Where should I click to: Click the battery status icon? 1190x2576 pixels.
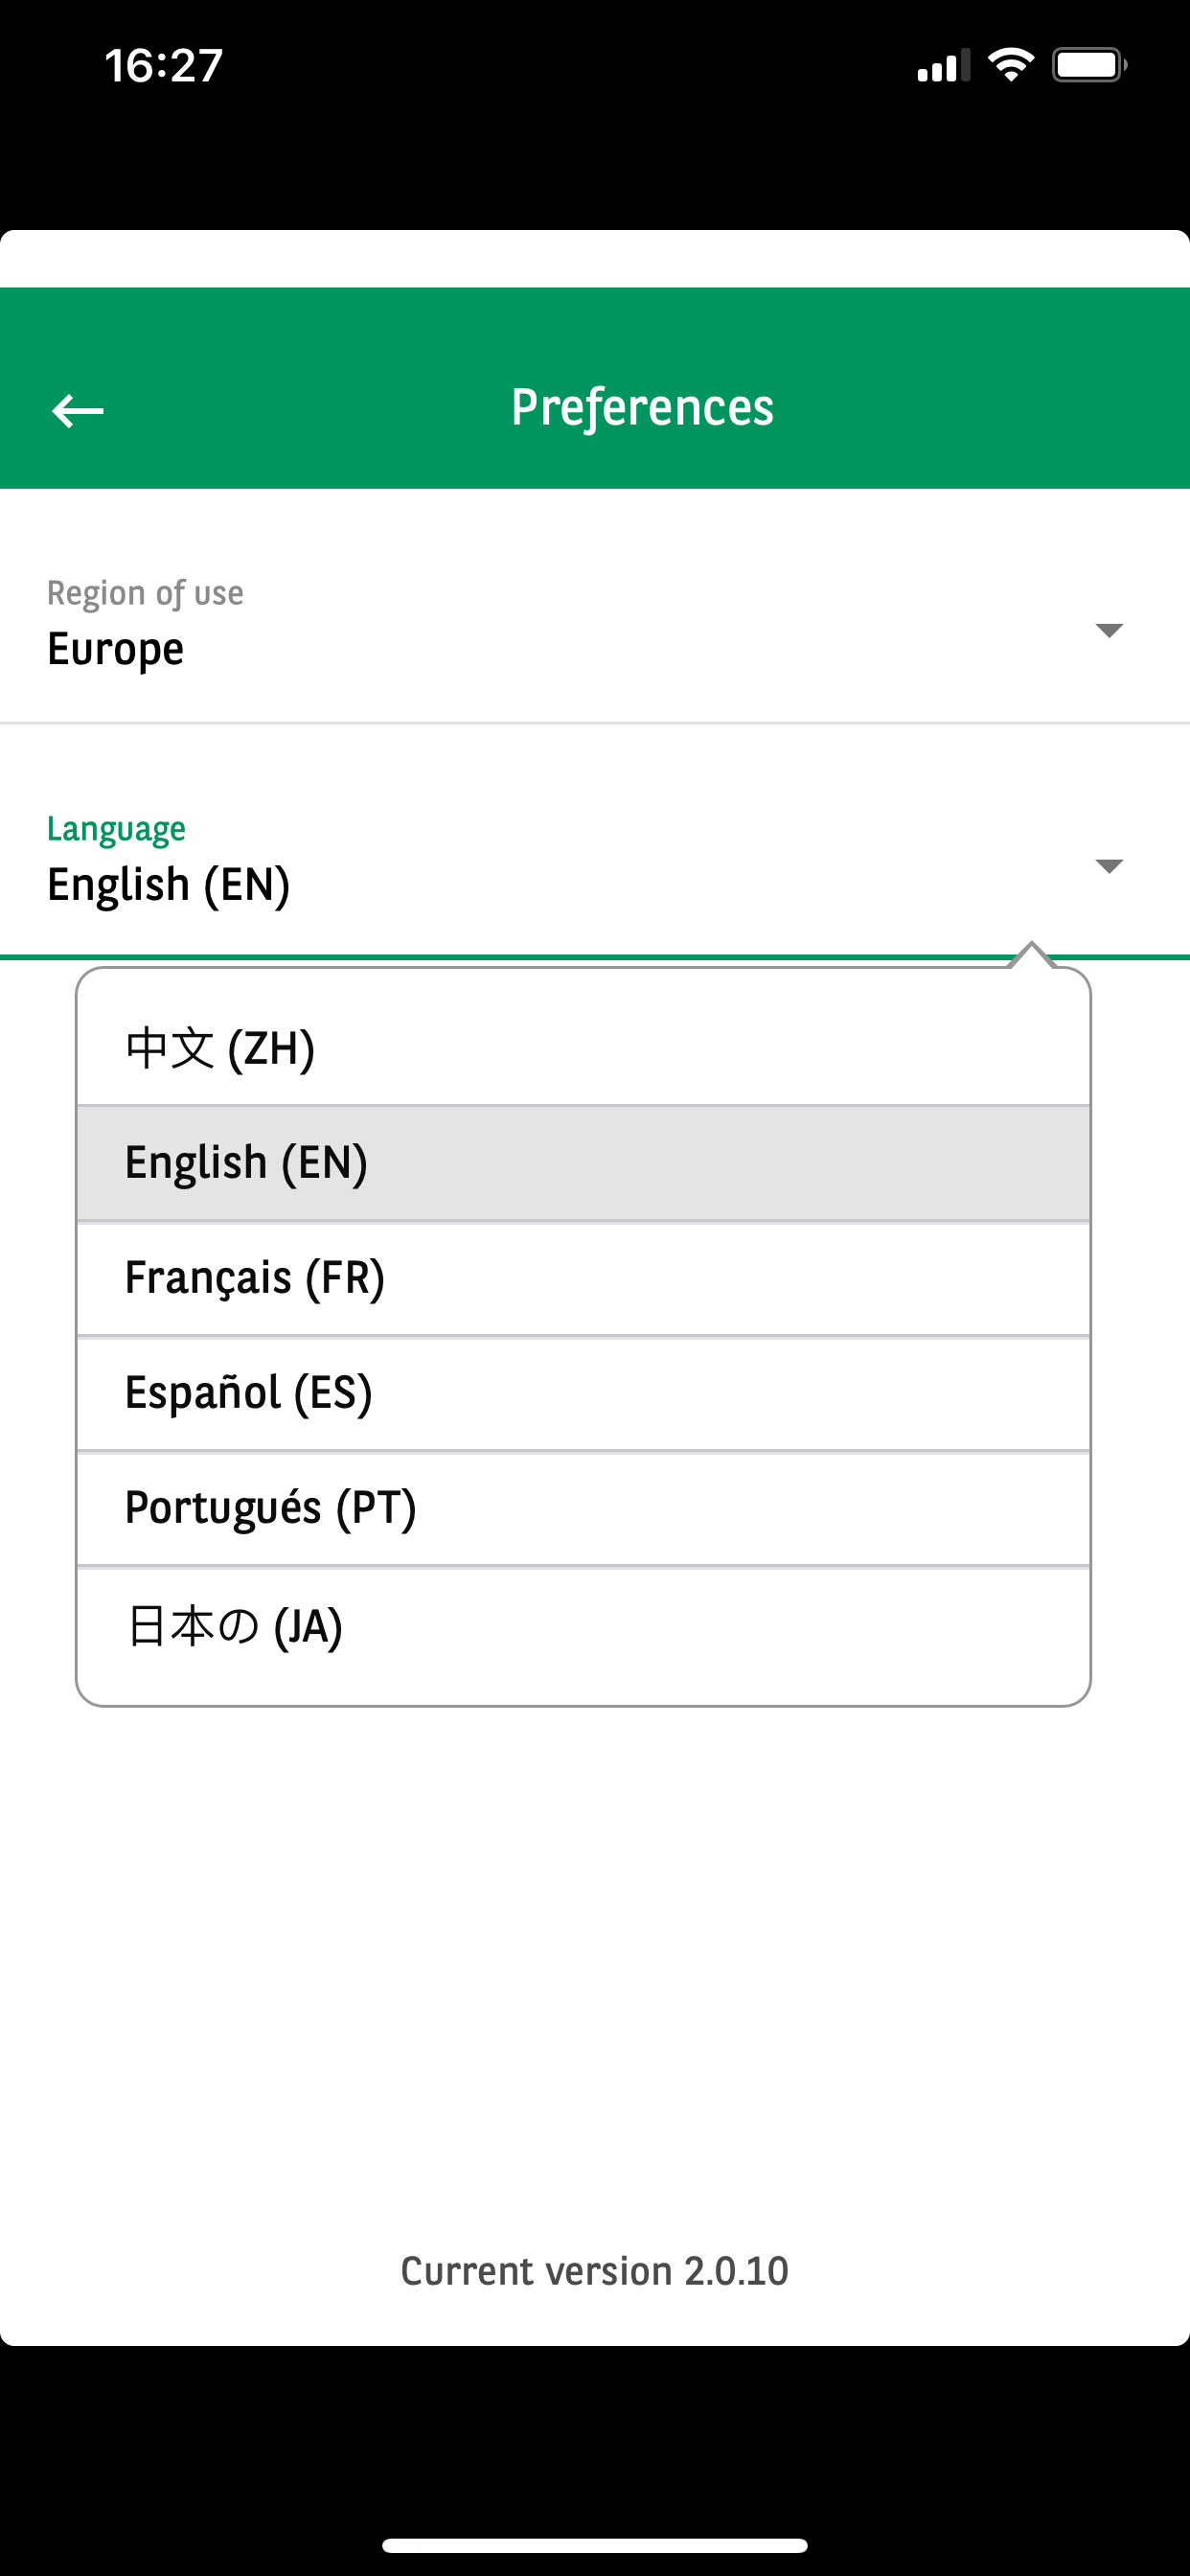tap(1089, 66)
